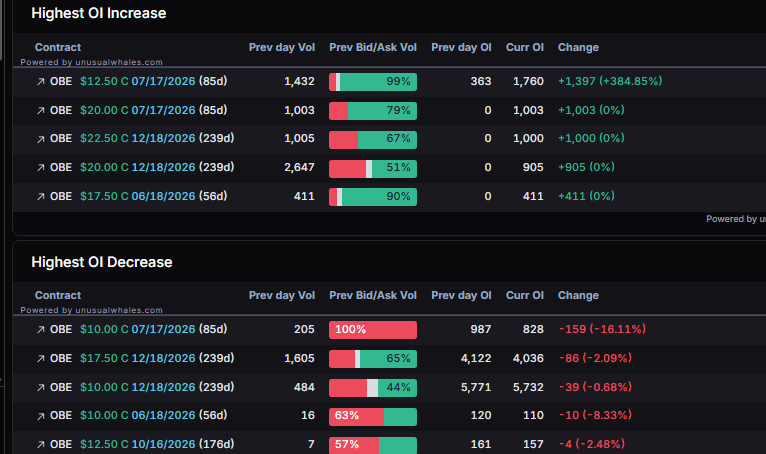Open contract OBE $10.00 C 12/18/2026 (239d)
This screenshot has width=766, height=454.
[142, 387]
